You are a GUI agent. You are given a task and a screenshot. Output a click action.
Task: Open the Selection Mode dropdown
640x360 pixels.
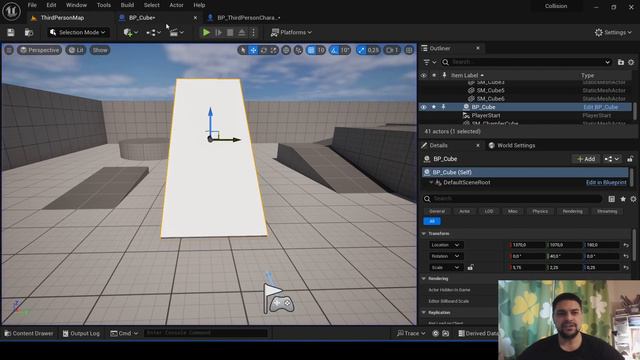(78, 32)
